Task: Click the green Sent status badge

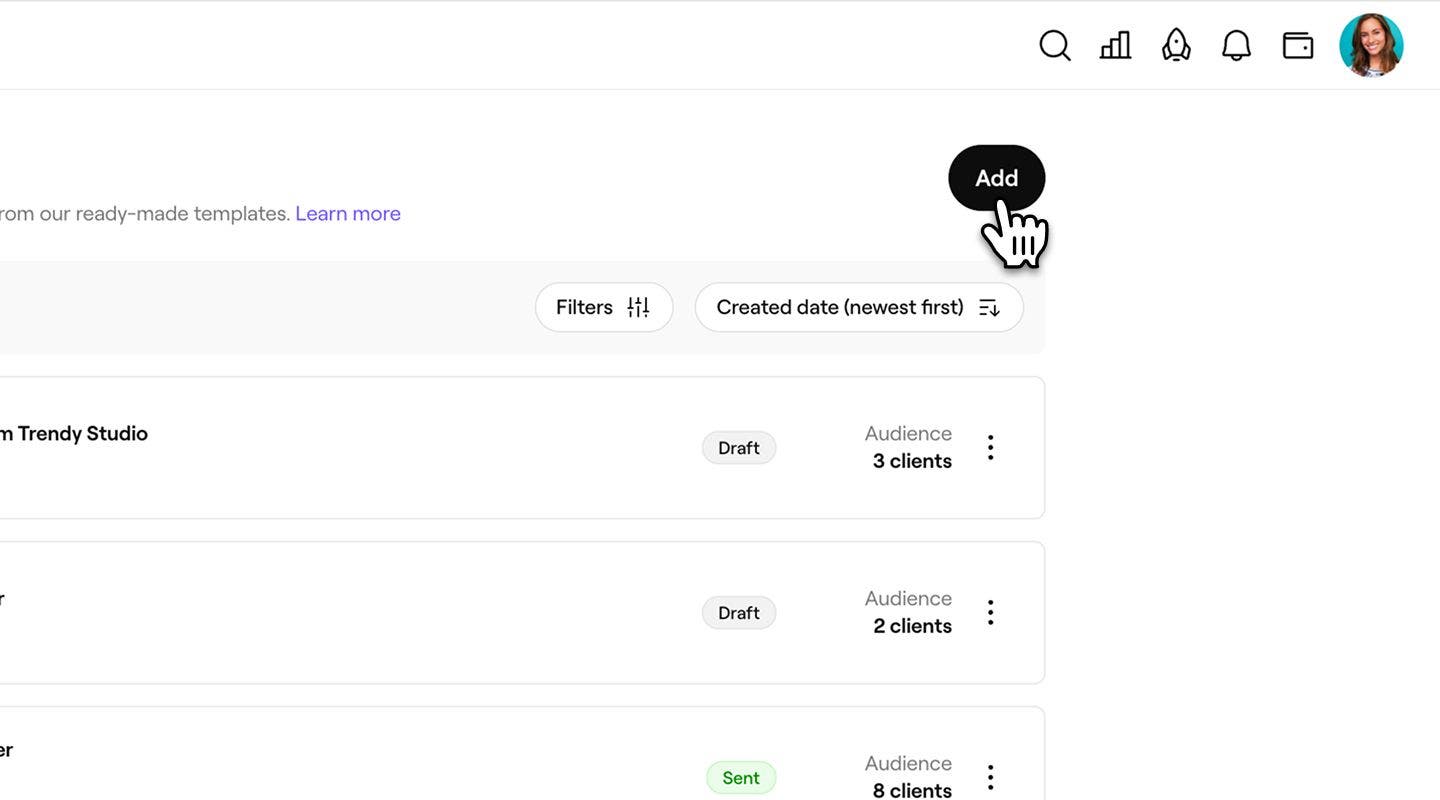Action: [x=741, y=778]
